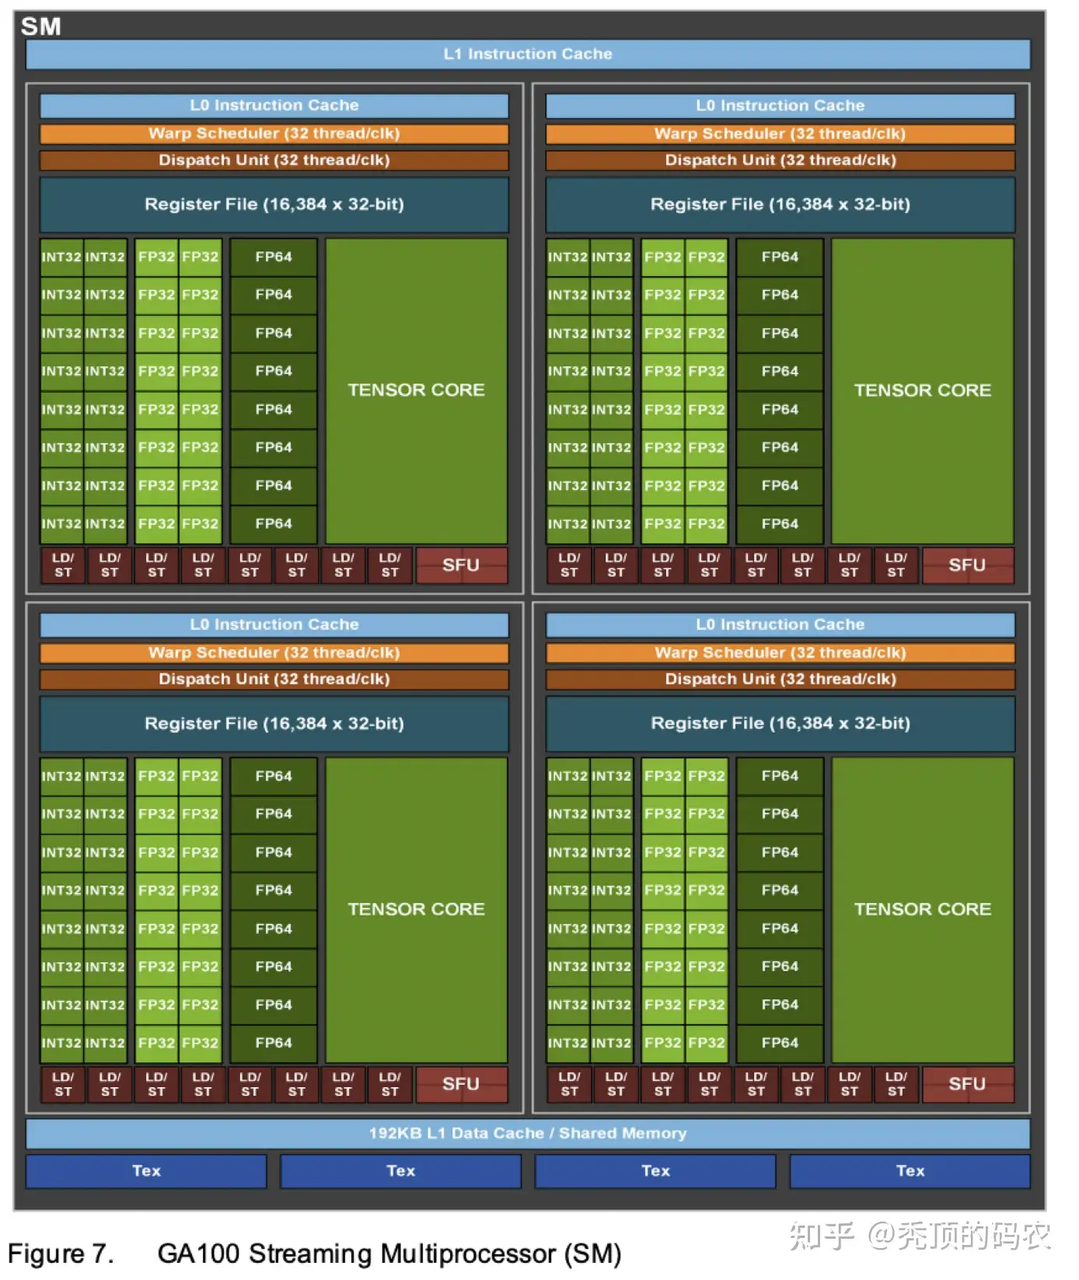The height and width of the screenshot is (1280, 1079).
Task: Click the SM label at top-left corner
Action: (x=41, y=27)
